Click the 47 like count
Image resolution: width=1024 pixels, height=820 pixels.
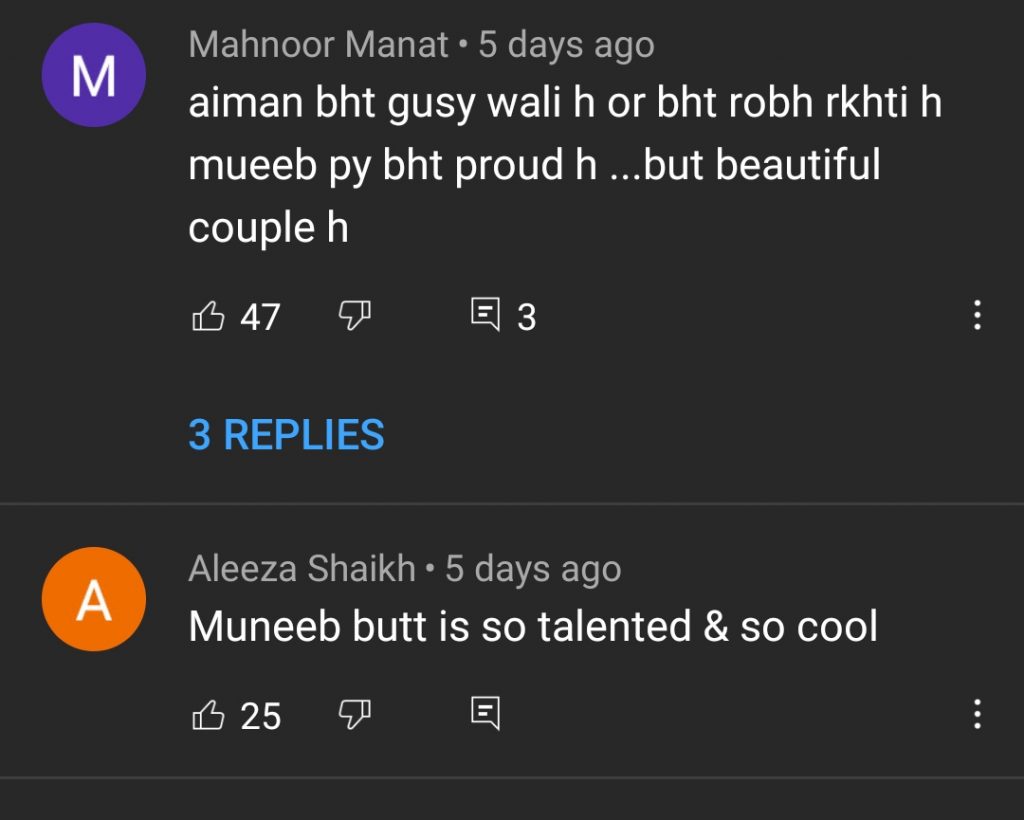(260, 317)
